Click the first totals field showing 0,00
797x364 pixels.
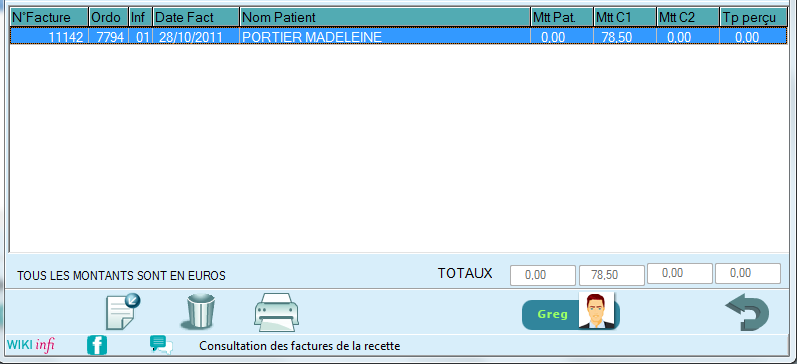(543, 275)
